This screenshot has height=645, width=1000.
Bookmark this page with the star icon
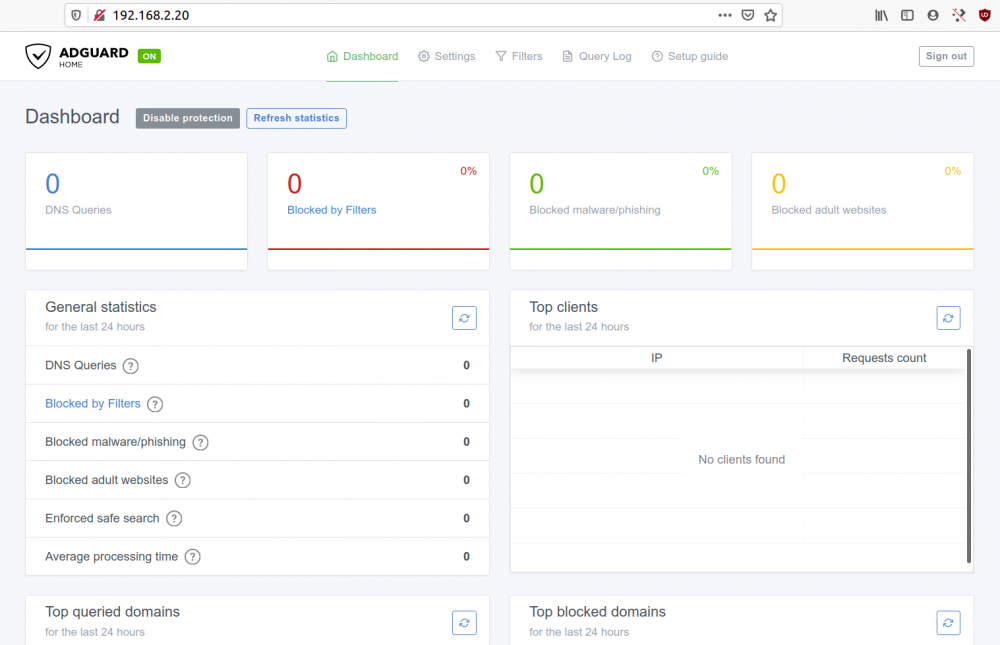[770, 15]
